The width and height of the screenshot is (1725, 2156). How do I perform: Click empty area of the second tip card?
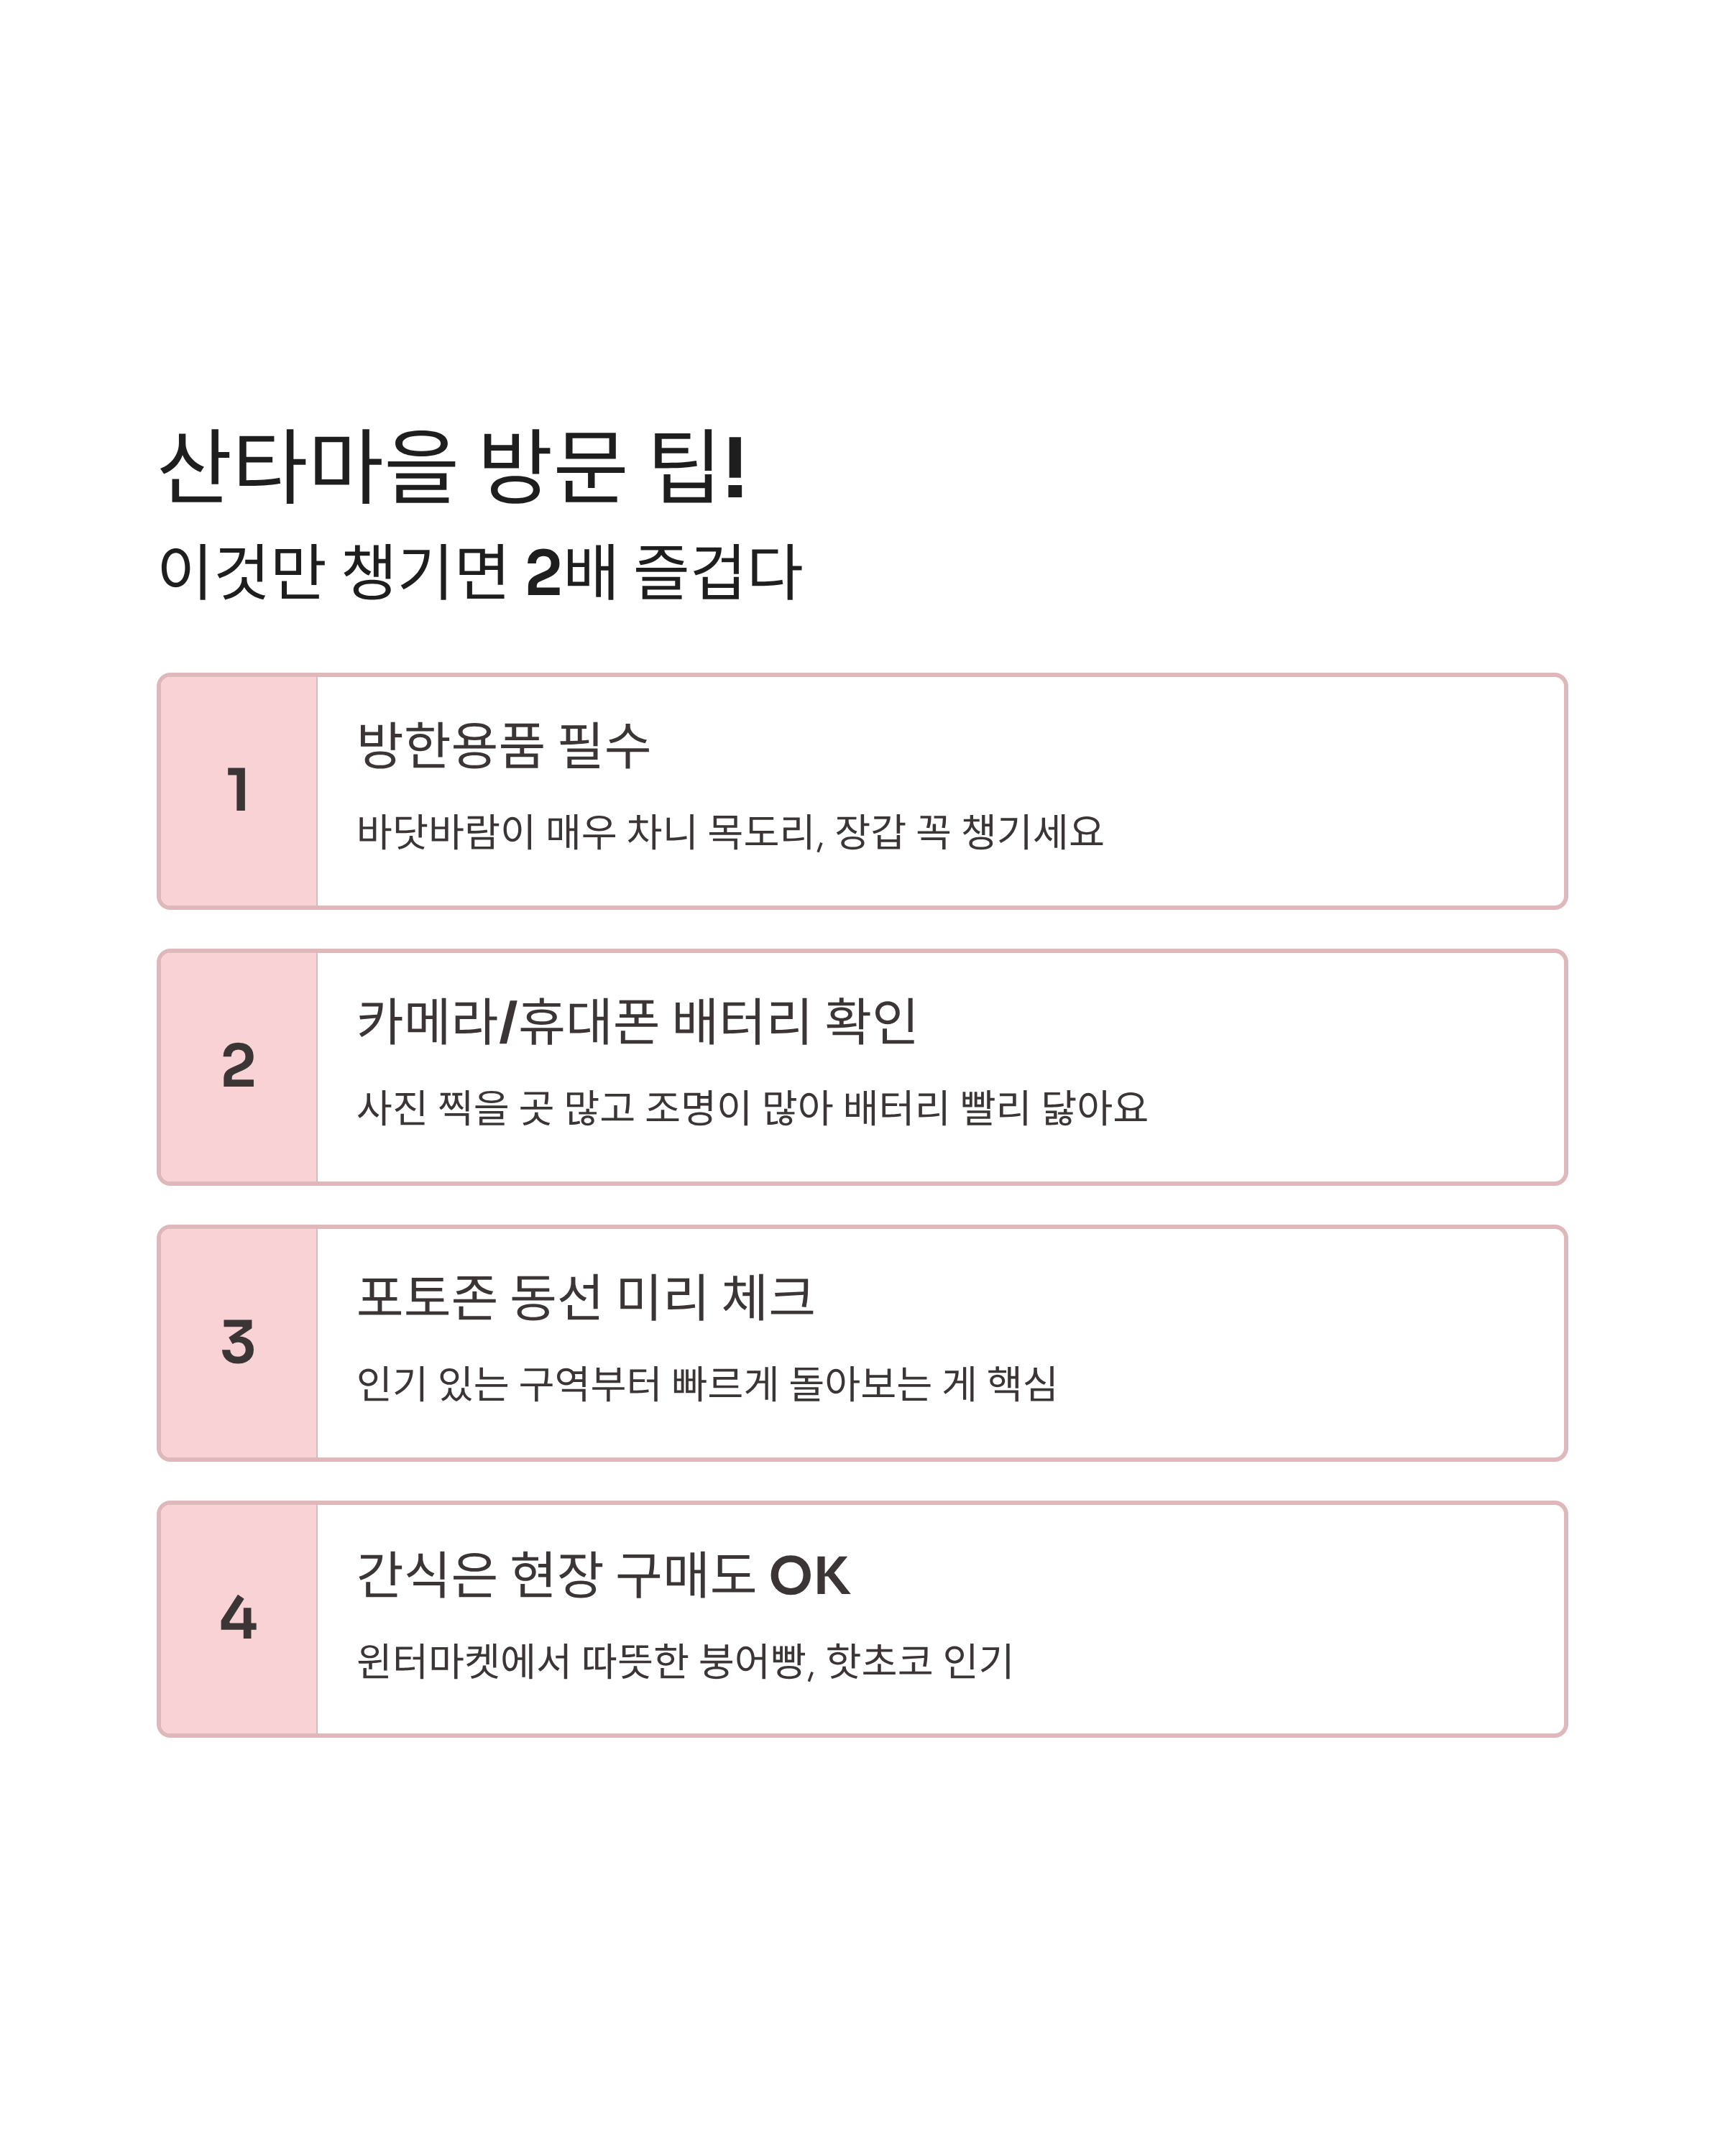point(1350,1067)
